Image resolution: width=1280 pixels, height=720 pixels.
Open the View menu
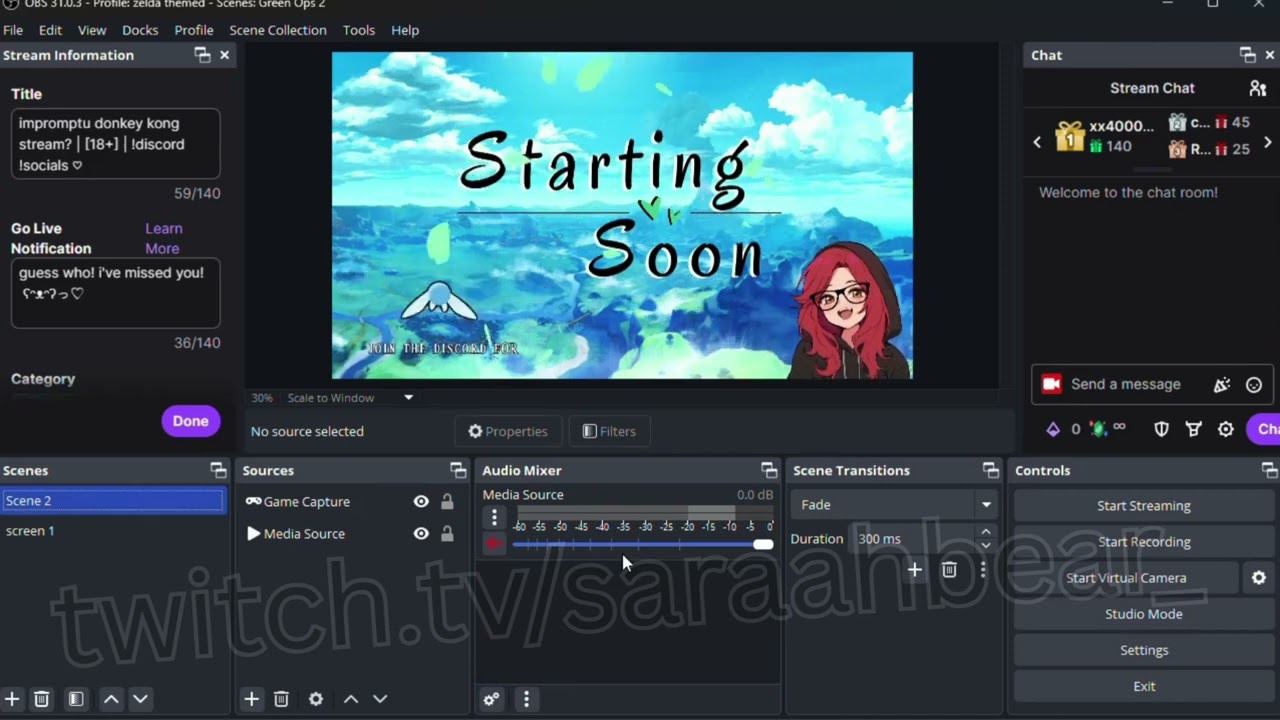(92, 30)
